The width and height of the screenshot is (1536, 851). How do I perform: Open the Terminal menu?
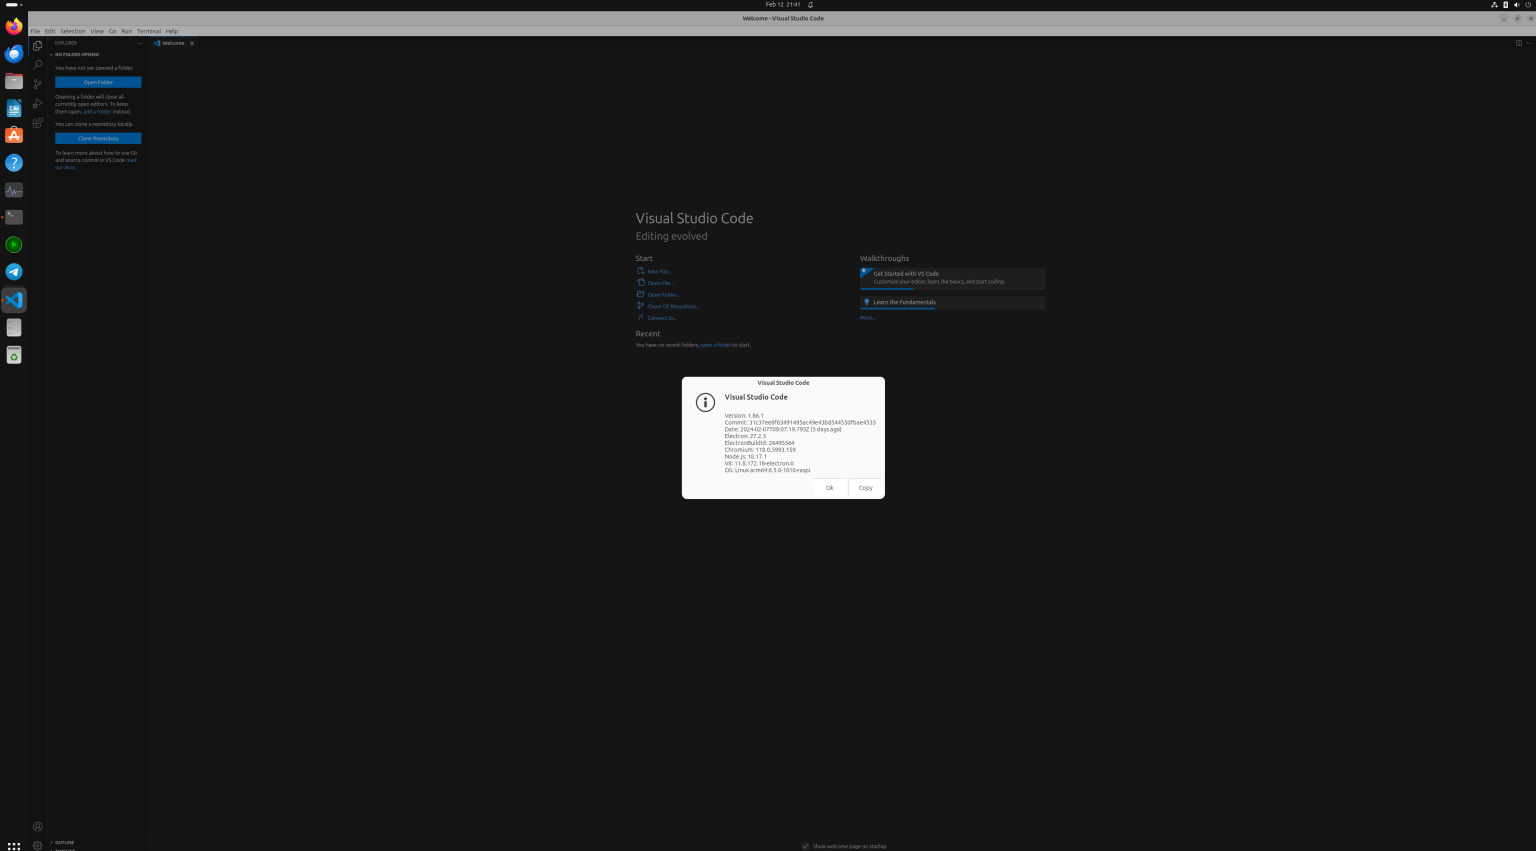(148, 30)
